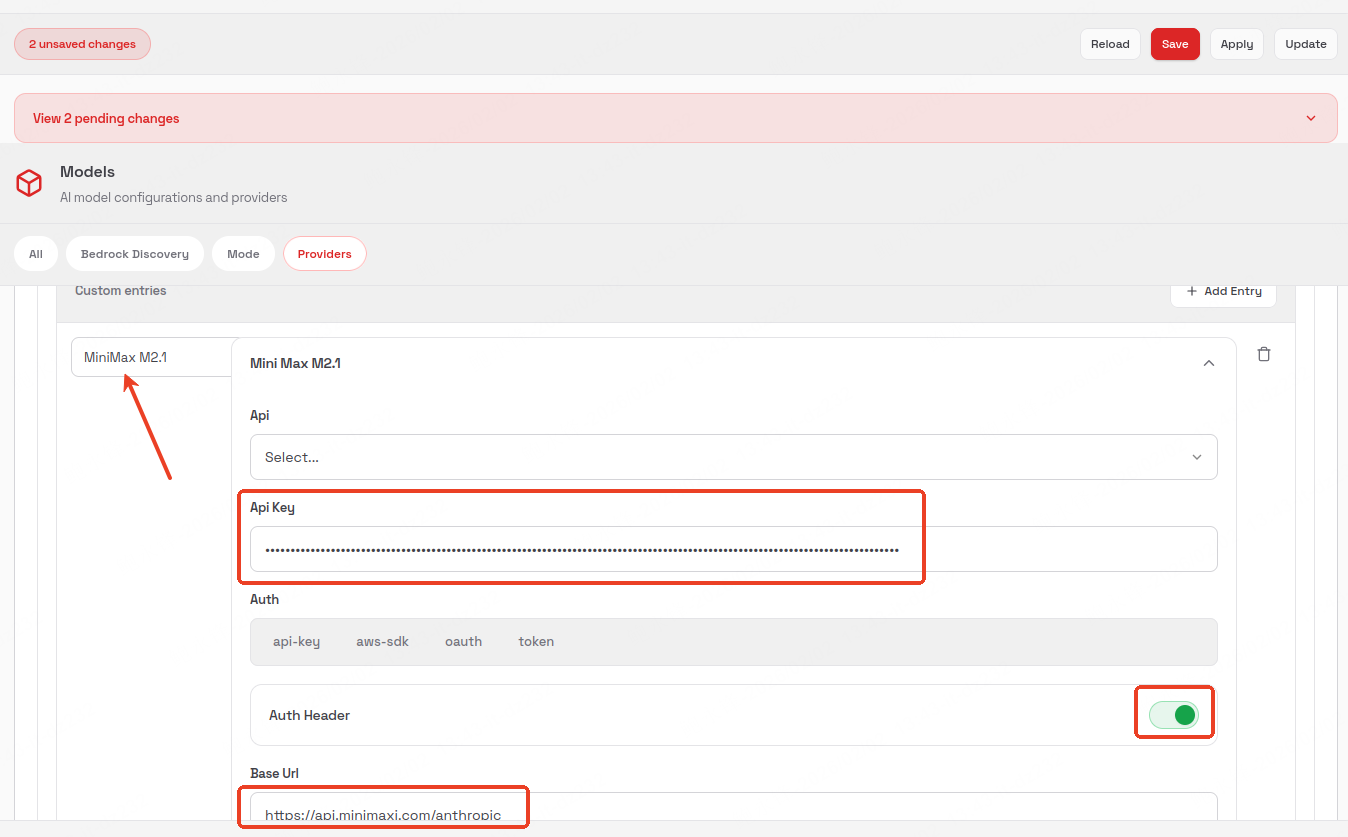Choose the aws-sdk auth option
1348x837 pixels.
click(x=382, y=642)
